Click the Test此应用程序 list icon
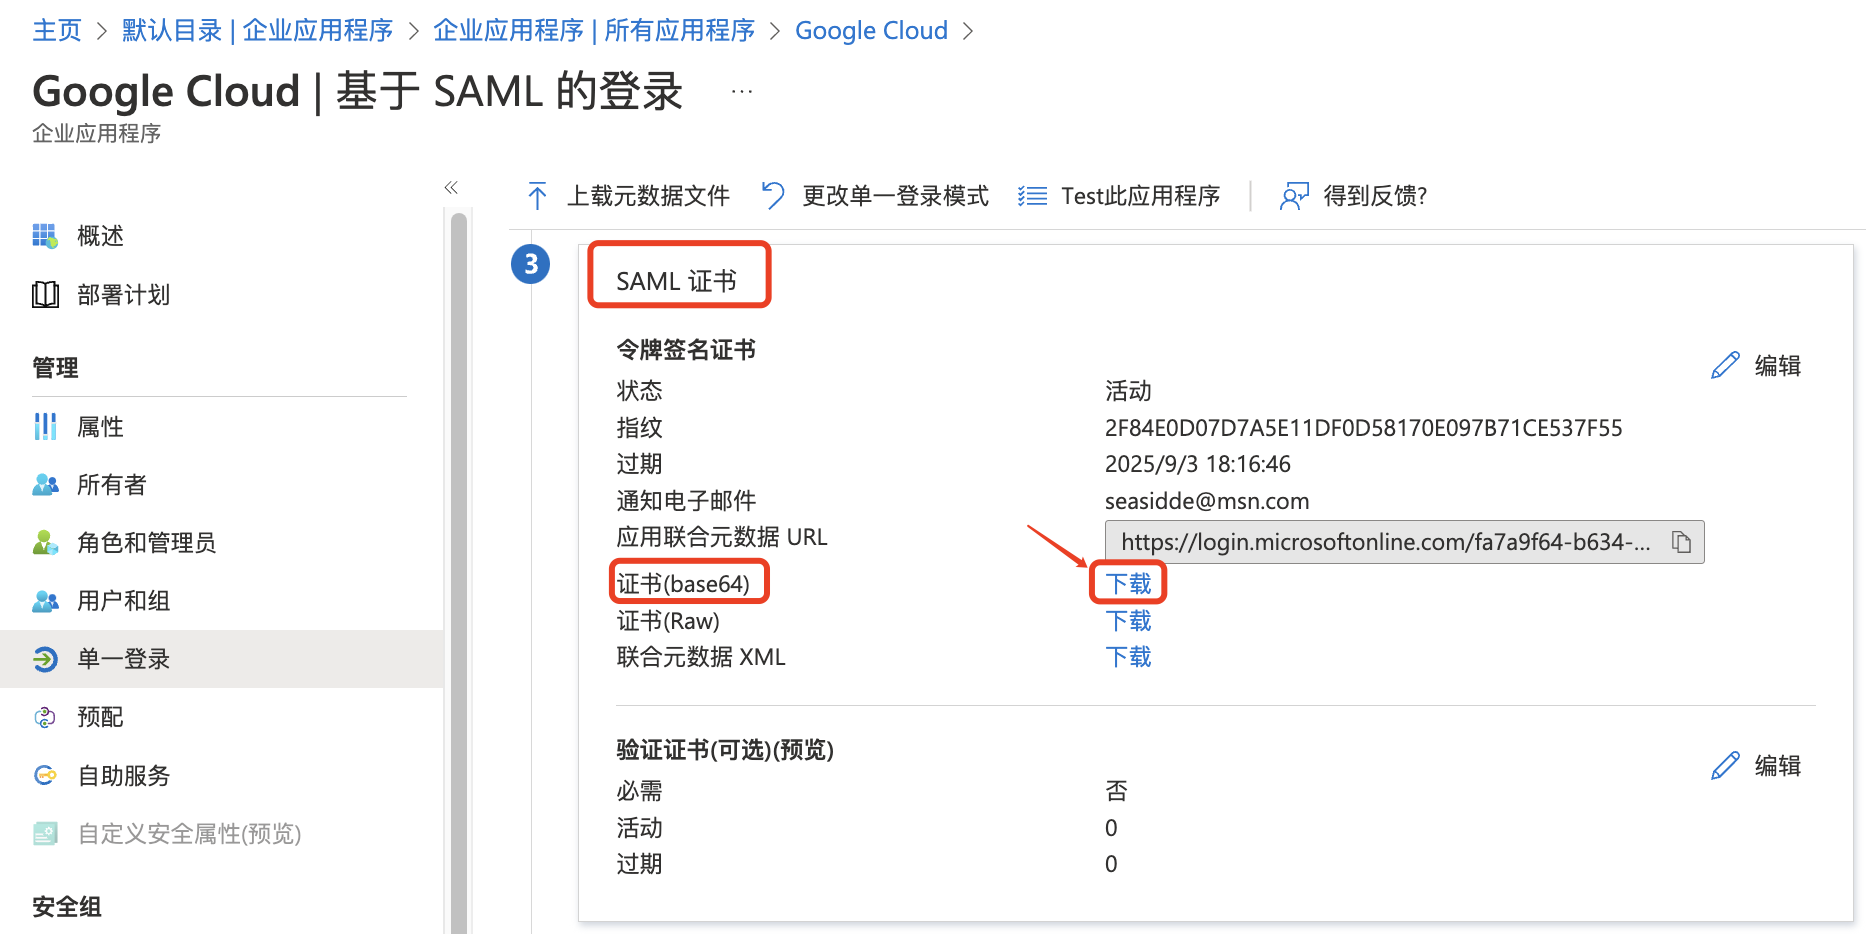 (x=1032, y=196)
